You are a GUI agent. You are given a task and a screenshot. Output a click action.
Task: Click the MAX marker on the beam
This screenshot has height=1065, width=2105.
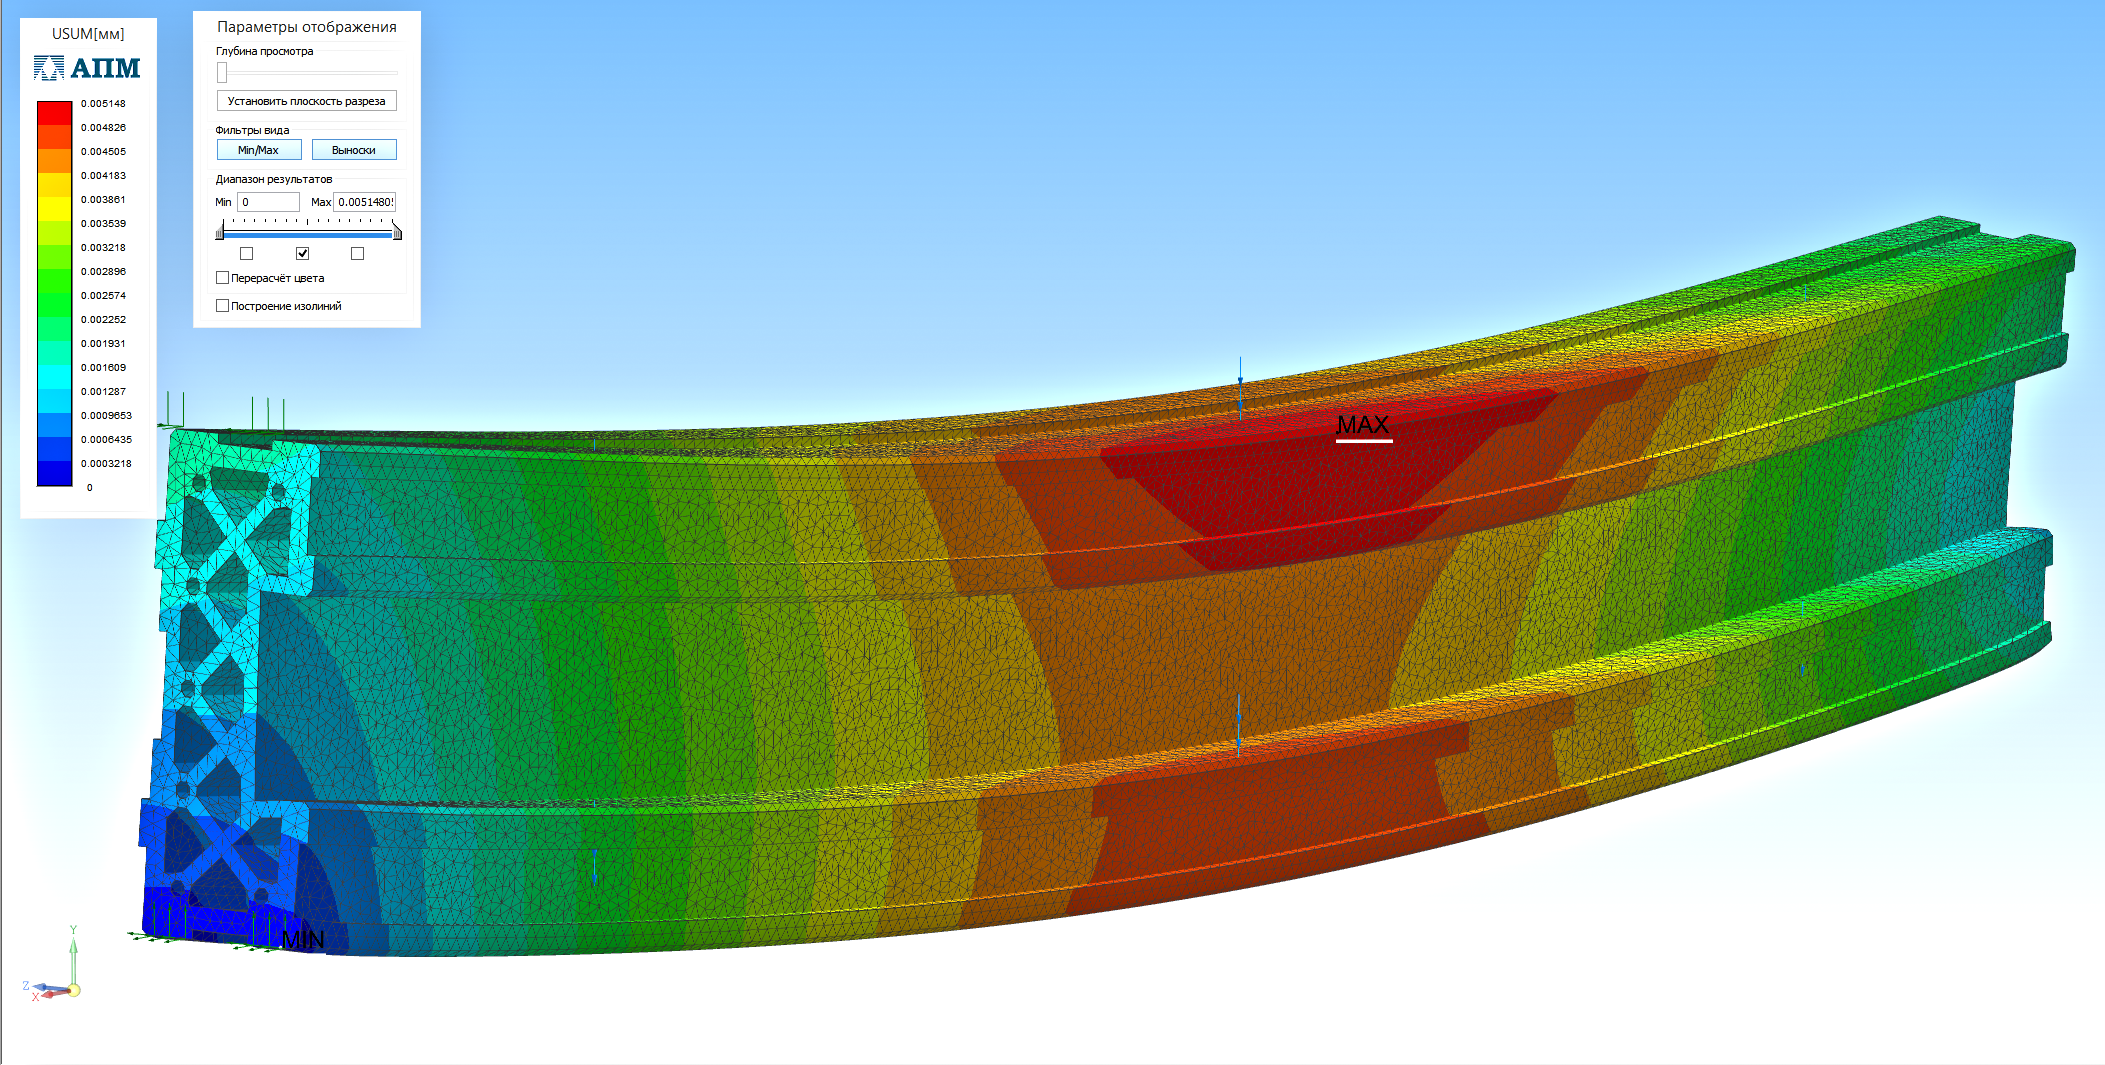pos(1363,426)
